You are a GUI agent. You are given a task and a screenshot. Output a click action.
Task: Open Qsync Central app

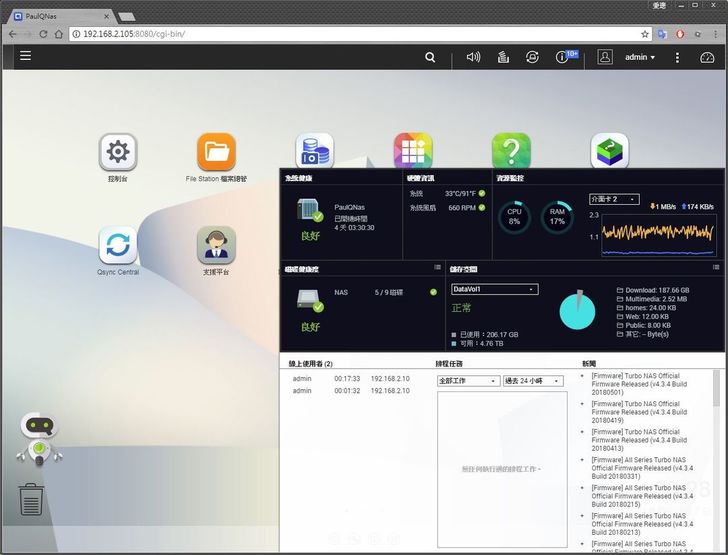pyautogui.click(x=118, y=245)
